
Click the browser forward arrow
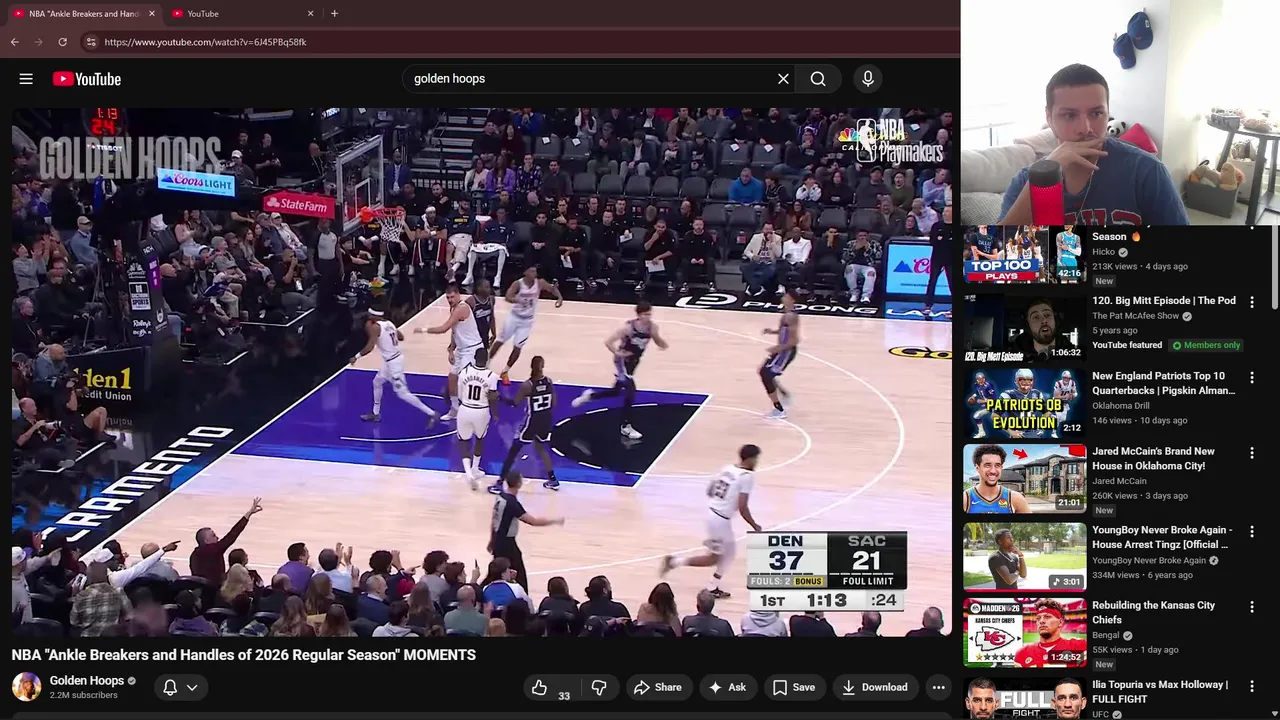point(38,42)
